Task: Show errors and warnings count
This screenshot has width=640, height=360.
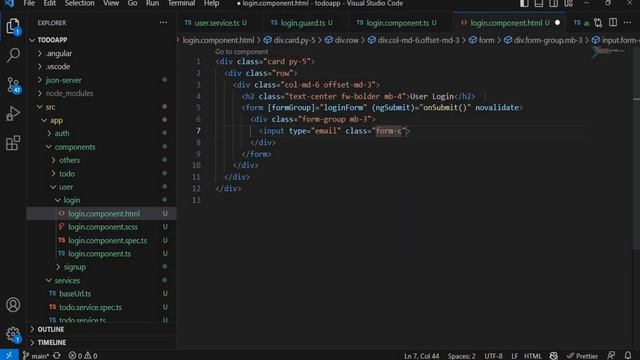Action: click(x=83, y=356)
